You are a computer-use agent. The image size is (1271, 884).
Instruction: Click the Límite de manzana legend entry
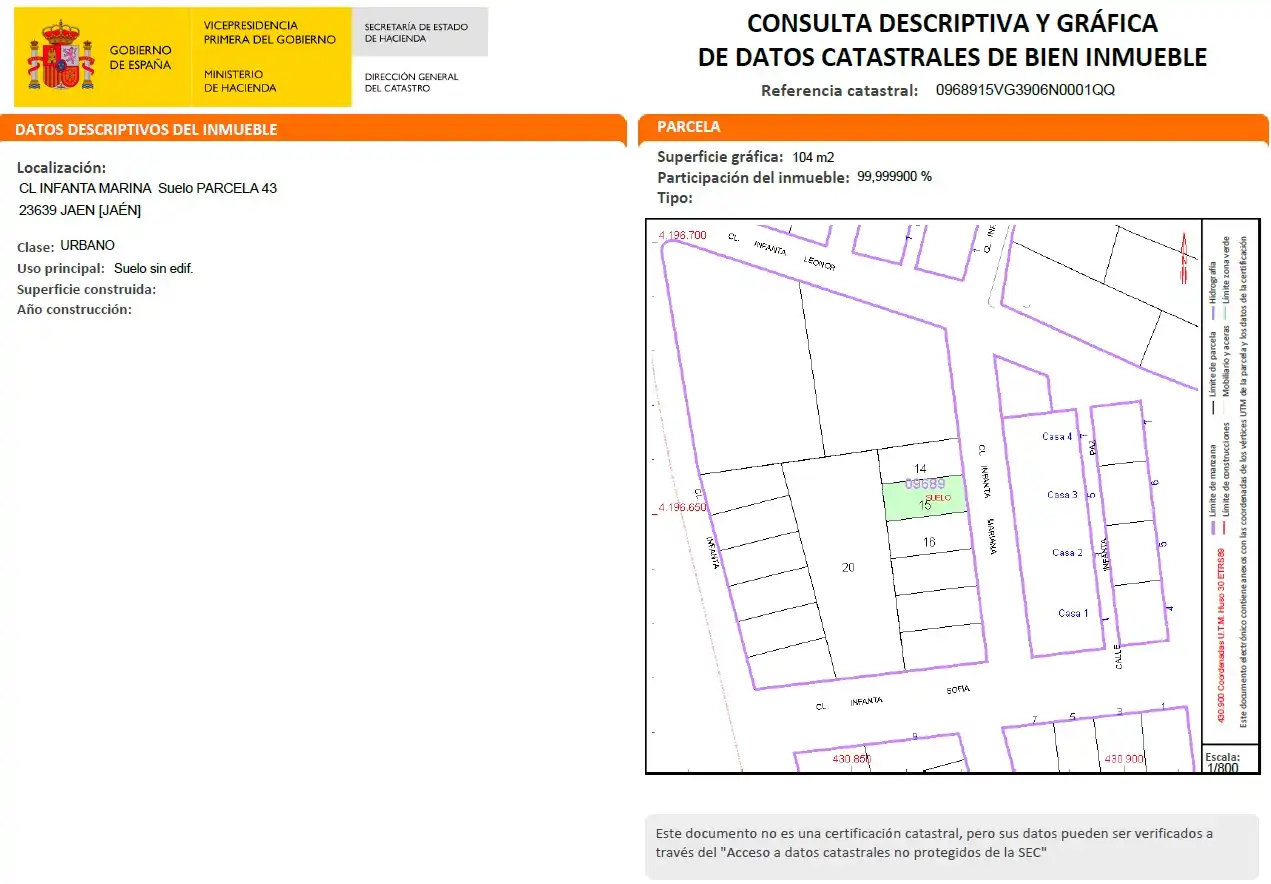[x=1213, y=489]
